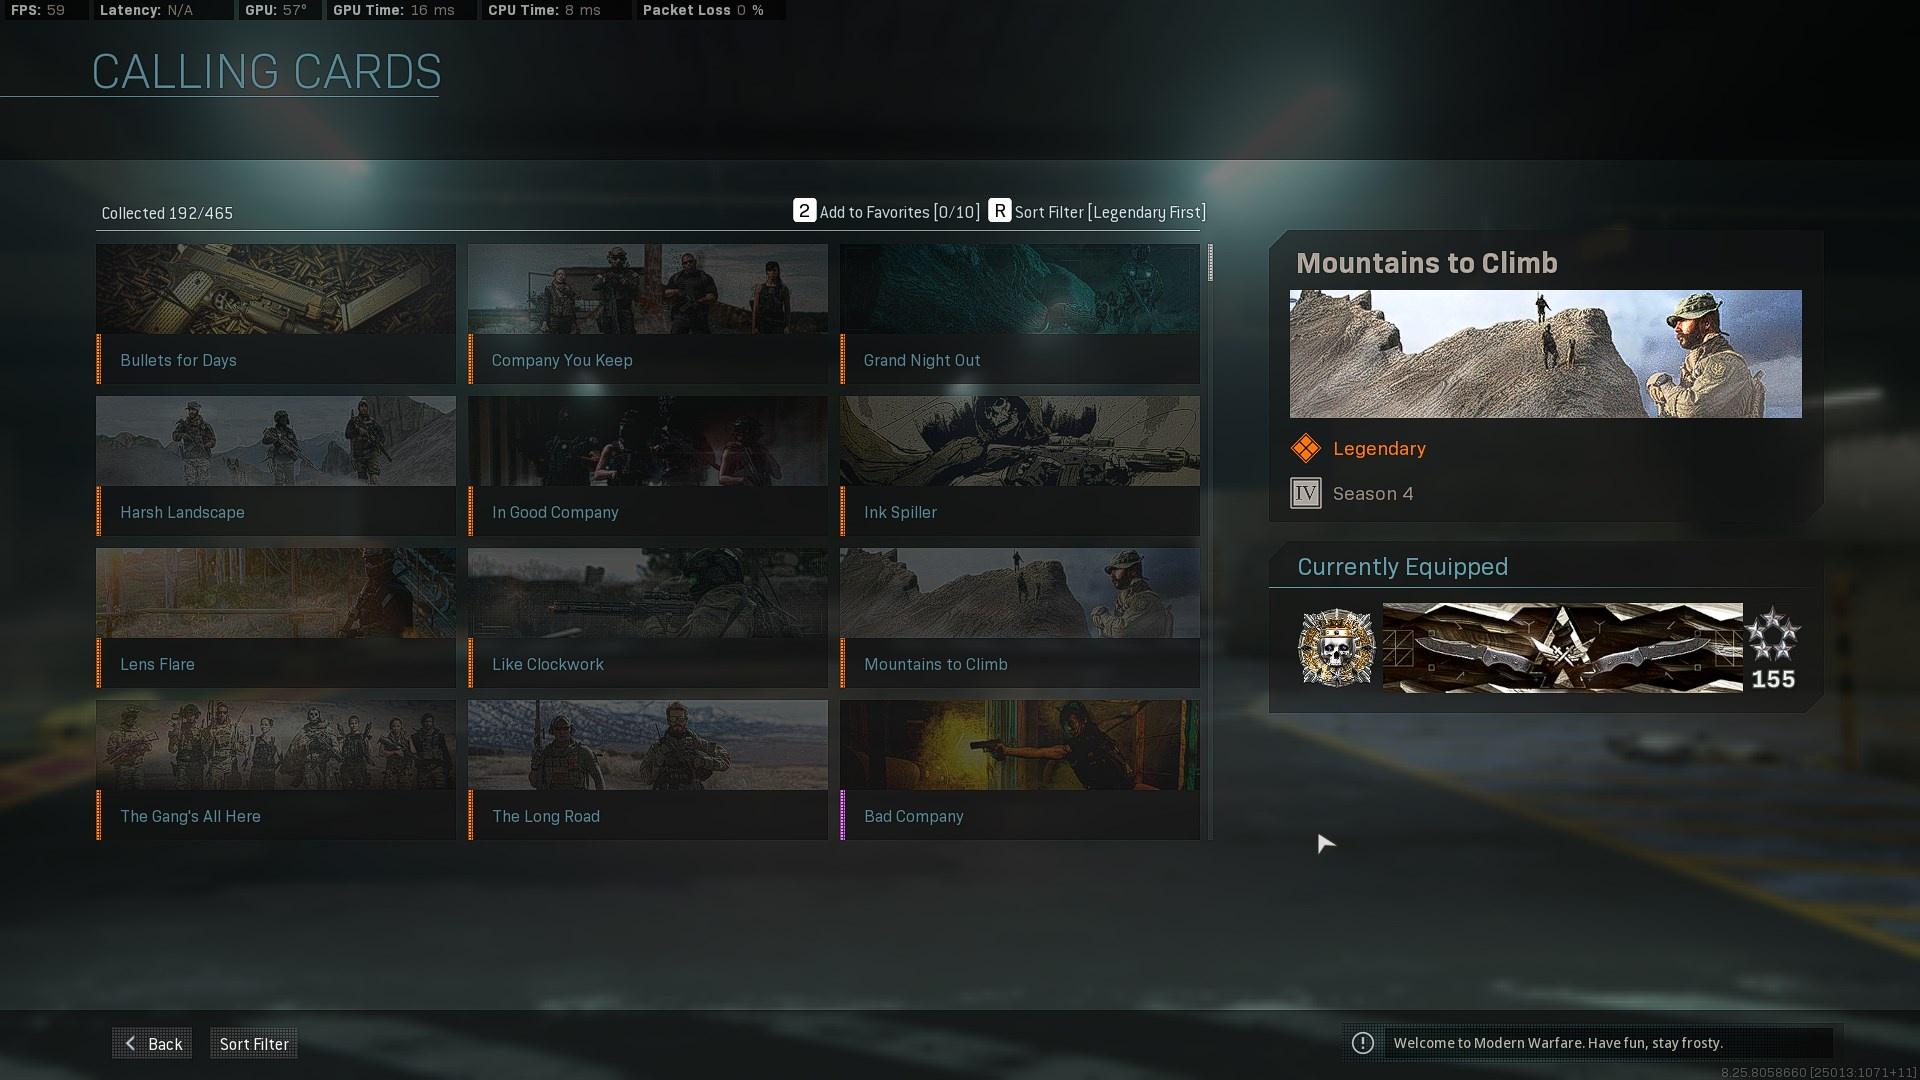The image size is (1920, 1080).
Task: Click the Season 4 roman numeral icon
Action: tap(1305, 493)
